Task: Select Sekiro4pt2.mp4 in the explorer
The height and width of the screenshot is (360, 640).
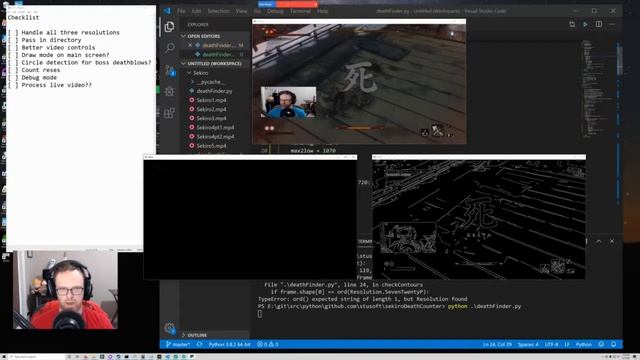Action: point(215,137)
